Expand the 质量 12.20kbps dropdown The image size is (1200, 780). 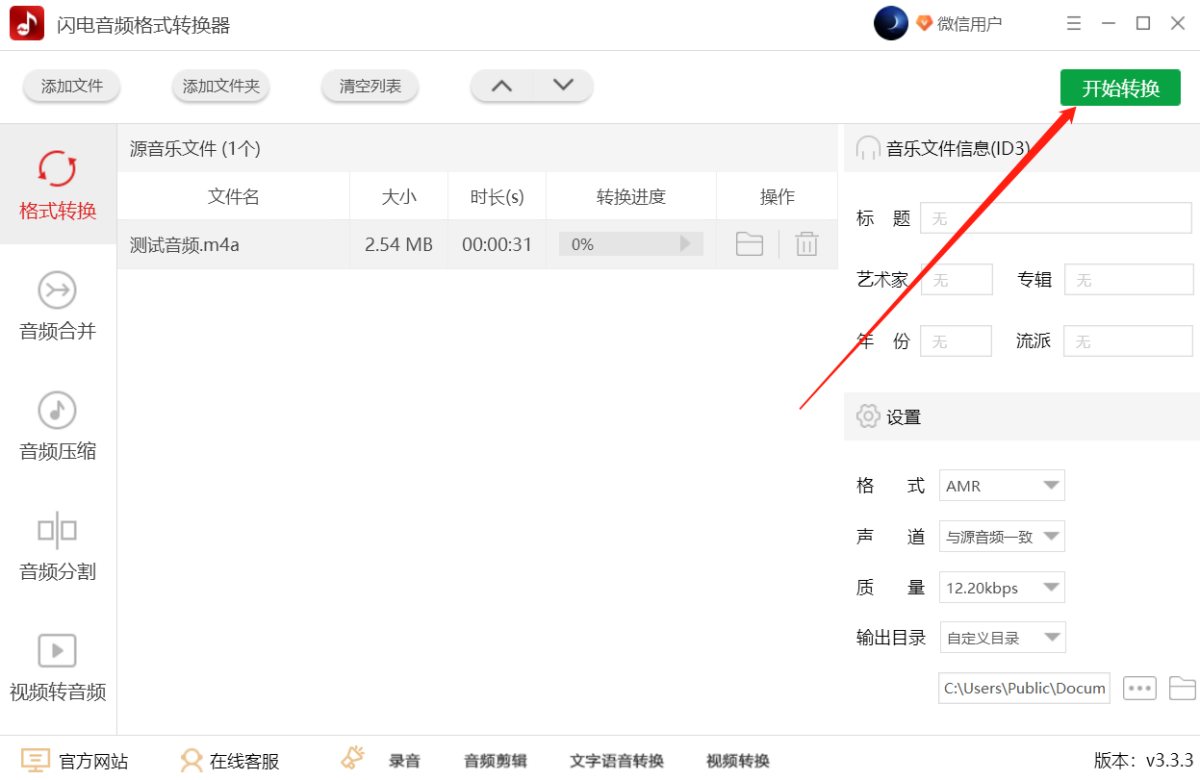(x=1002, y=588)
